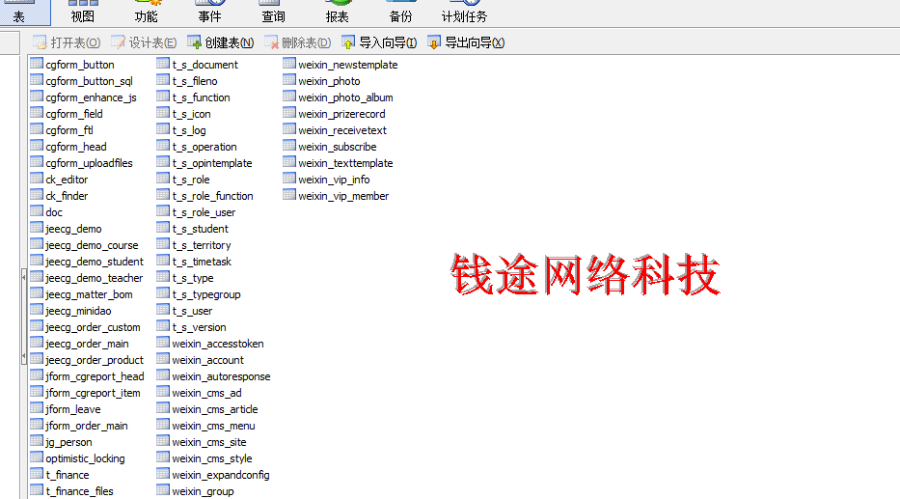Click the 打开表 toolbar icon
This screenshot has height=499, width=900.
coord(40,42)
